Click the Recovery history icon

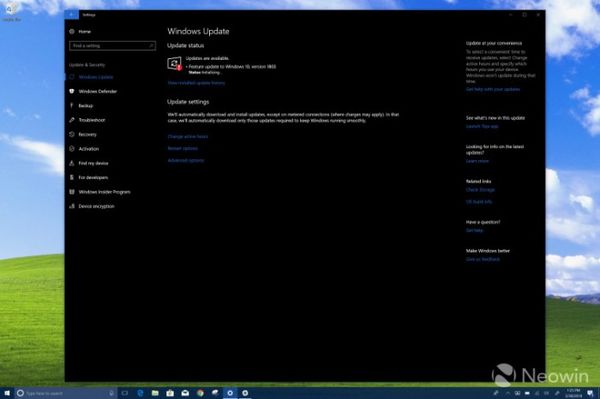72,134
